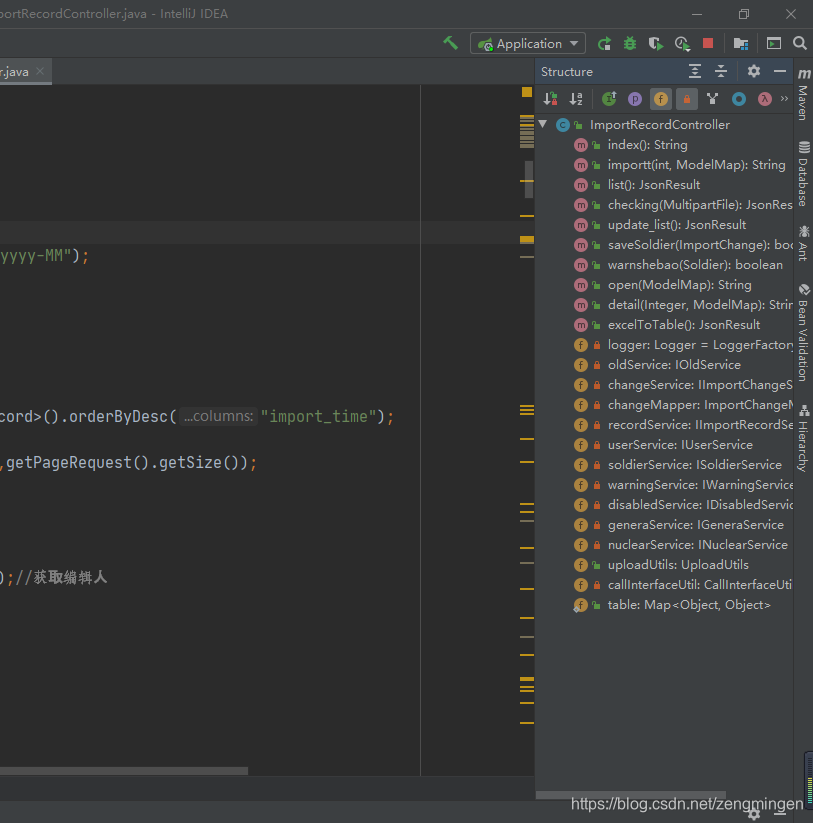Click the Build project hammer icon
Viewport: 813px width, 823px height.
click(x=450, y=43)
